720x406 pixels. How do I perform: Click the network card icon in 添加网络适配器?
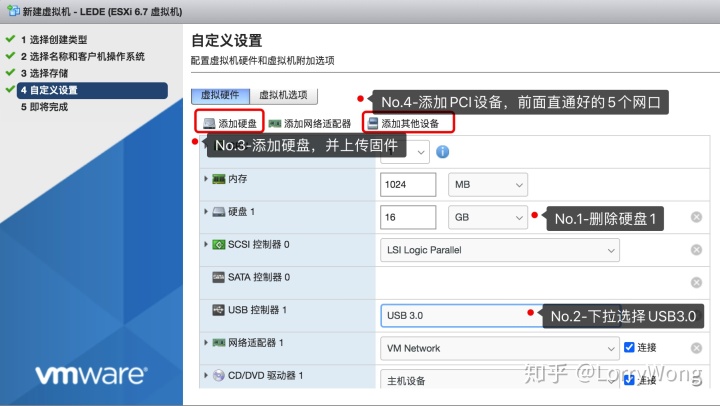tap(275, 124)
